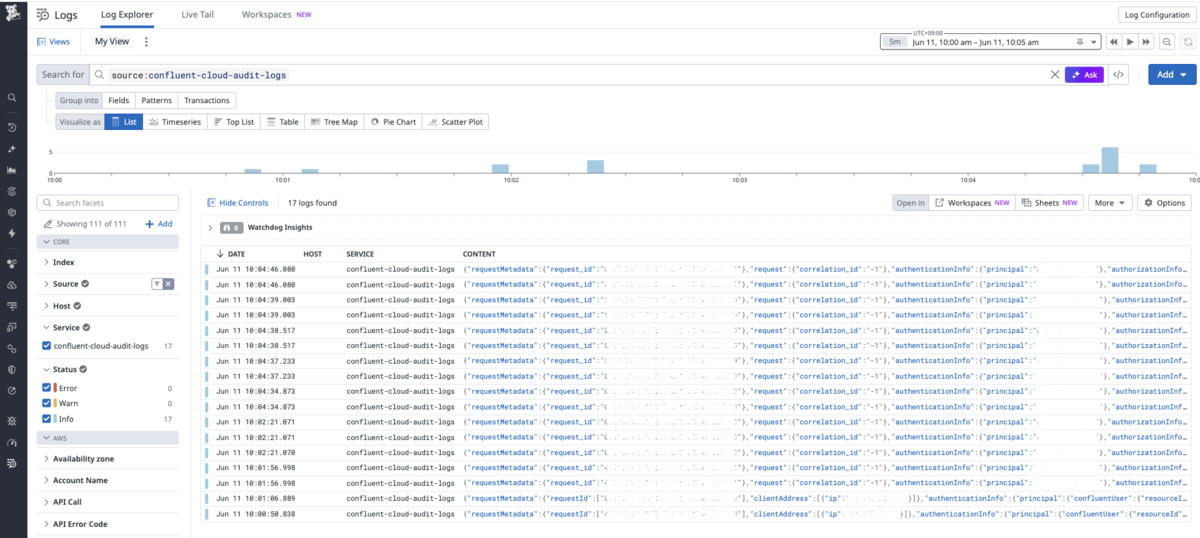The height and width of the screenshot is (538, 1200).
Task: Open the three-dot menu next to My View
Action: coord(146,42)
